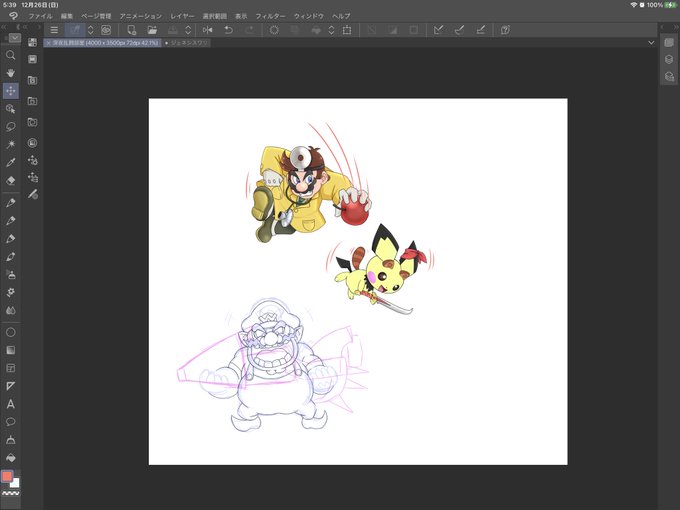
Task: Toggle Snap to ruler icon
Action: point(438,30)
